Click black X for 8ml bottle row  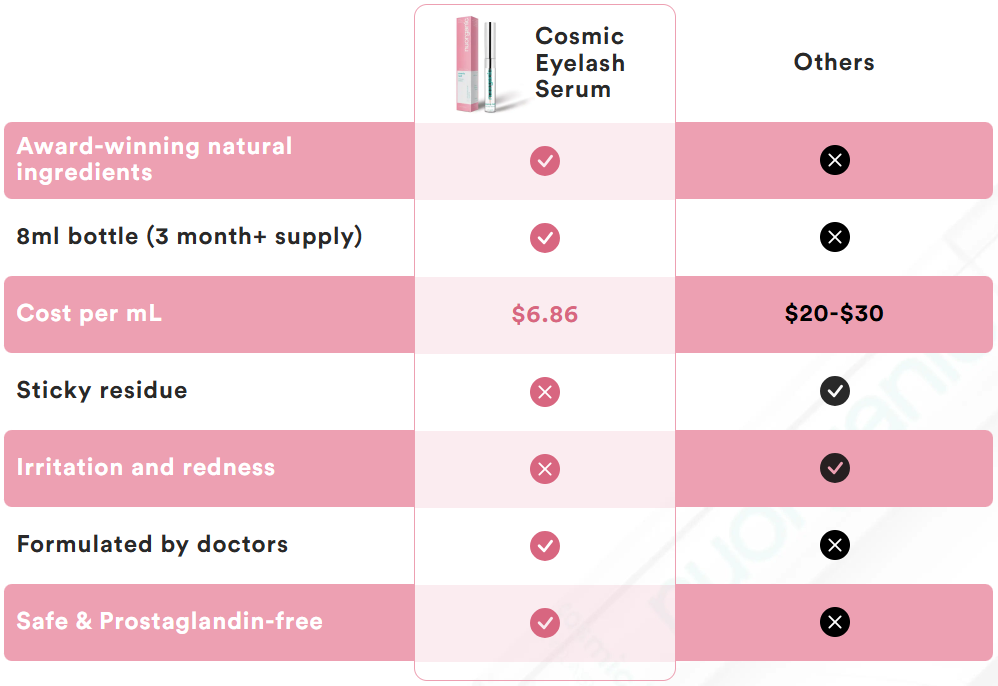835,237
